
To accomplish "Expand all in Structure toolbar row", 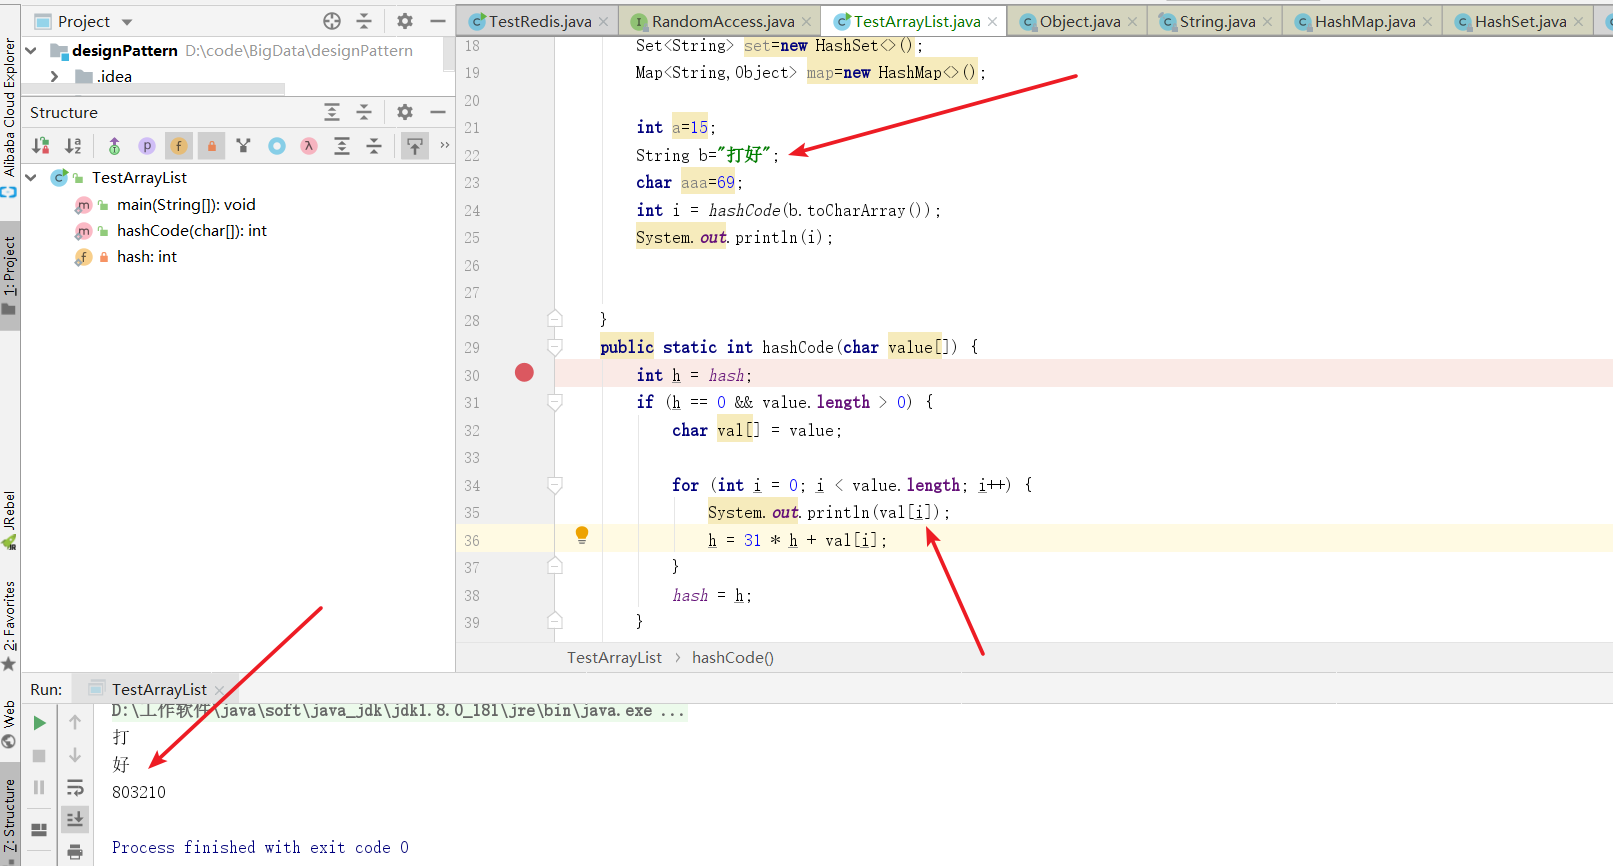I will (x=342, y=146).
